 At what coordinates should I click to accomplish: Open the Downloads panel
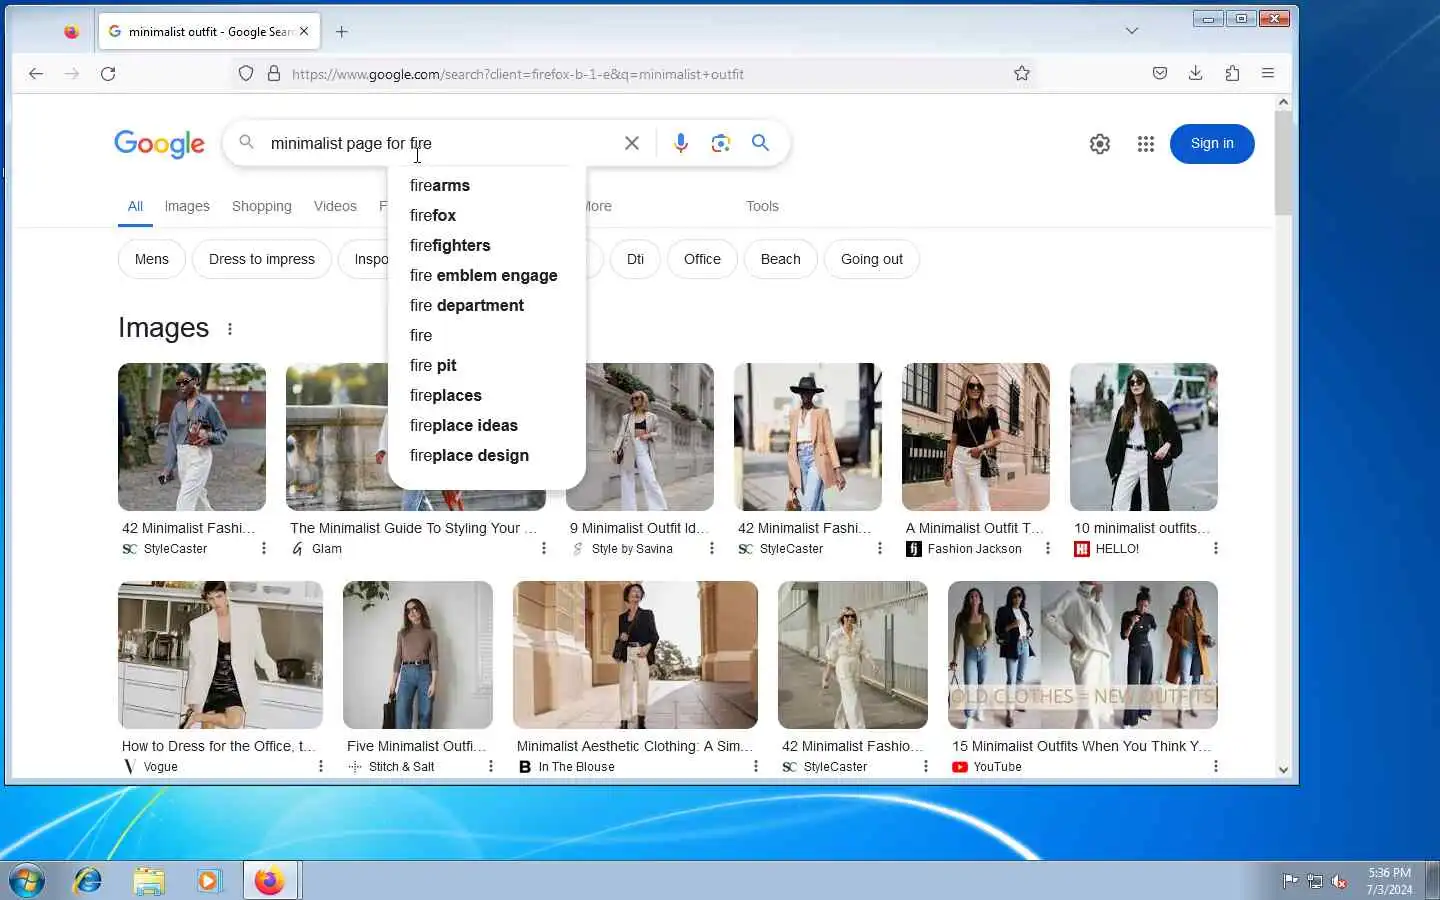click(x=1196, y=73)
